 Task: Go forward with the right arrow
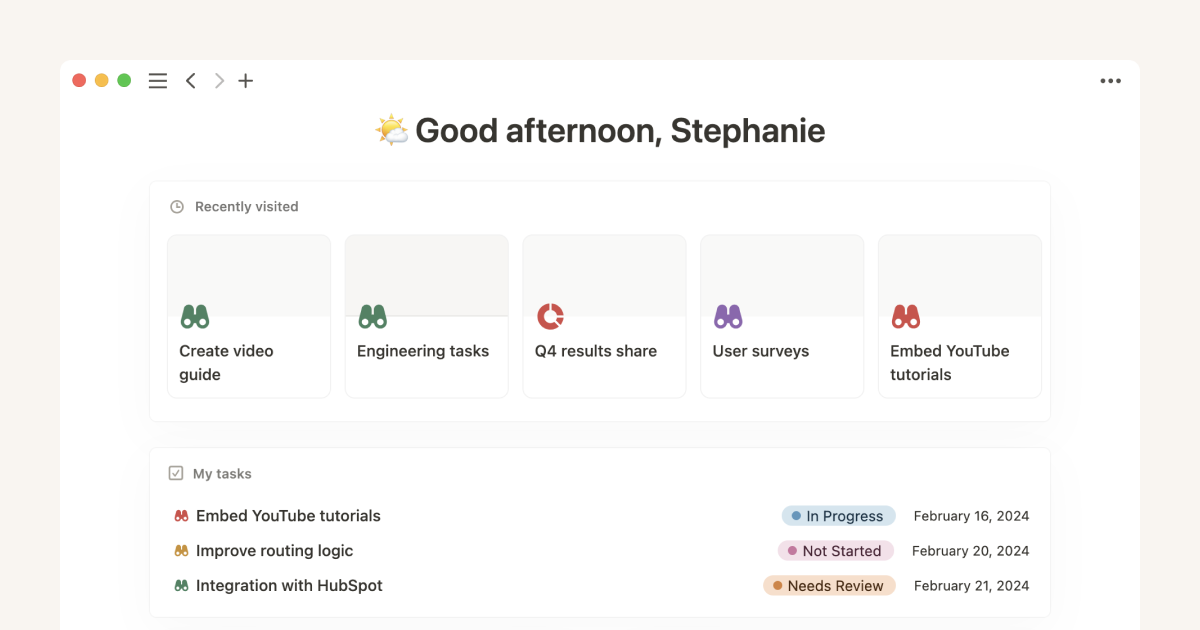pyautogui.click(x=219, y=81)
